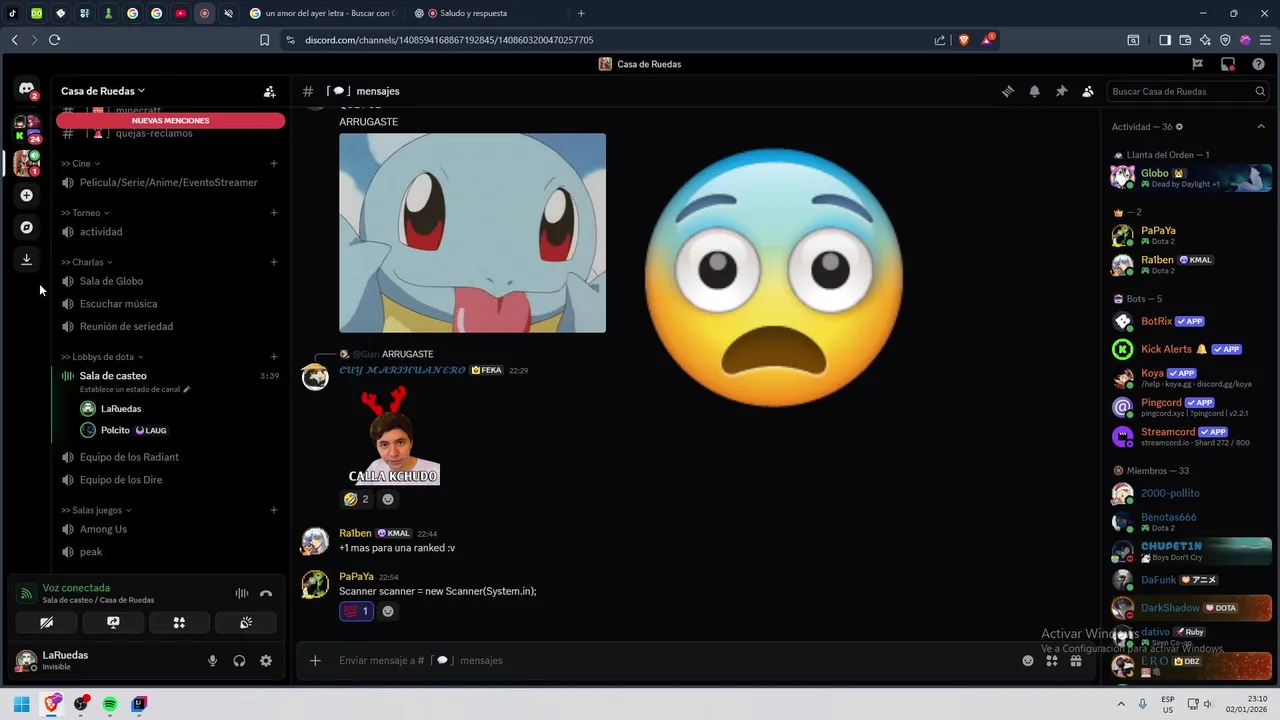1280x720 pixels.
Task: Share your screen in the voice panel
Action: (x=113, y=622)
